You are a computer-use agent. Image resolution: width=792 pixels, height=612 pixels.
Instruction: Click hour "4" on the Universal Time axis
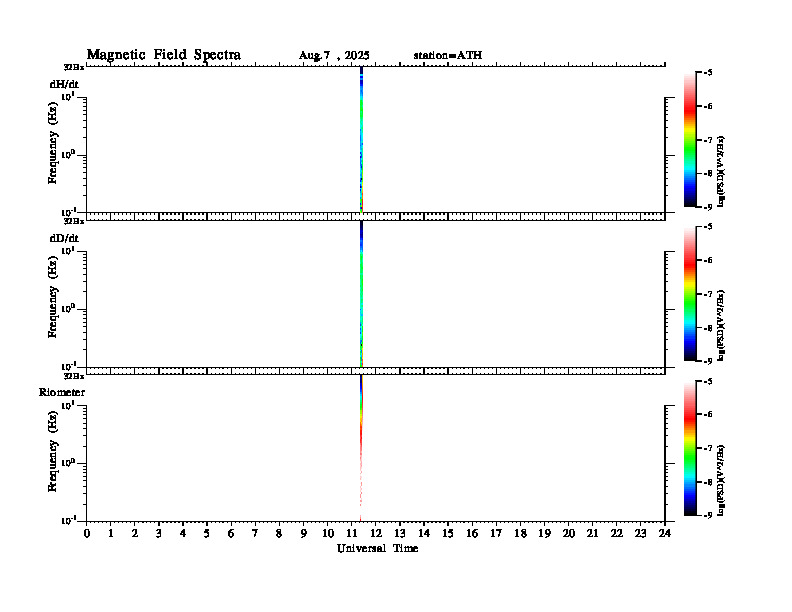183,533
